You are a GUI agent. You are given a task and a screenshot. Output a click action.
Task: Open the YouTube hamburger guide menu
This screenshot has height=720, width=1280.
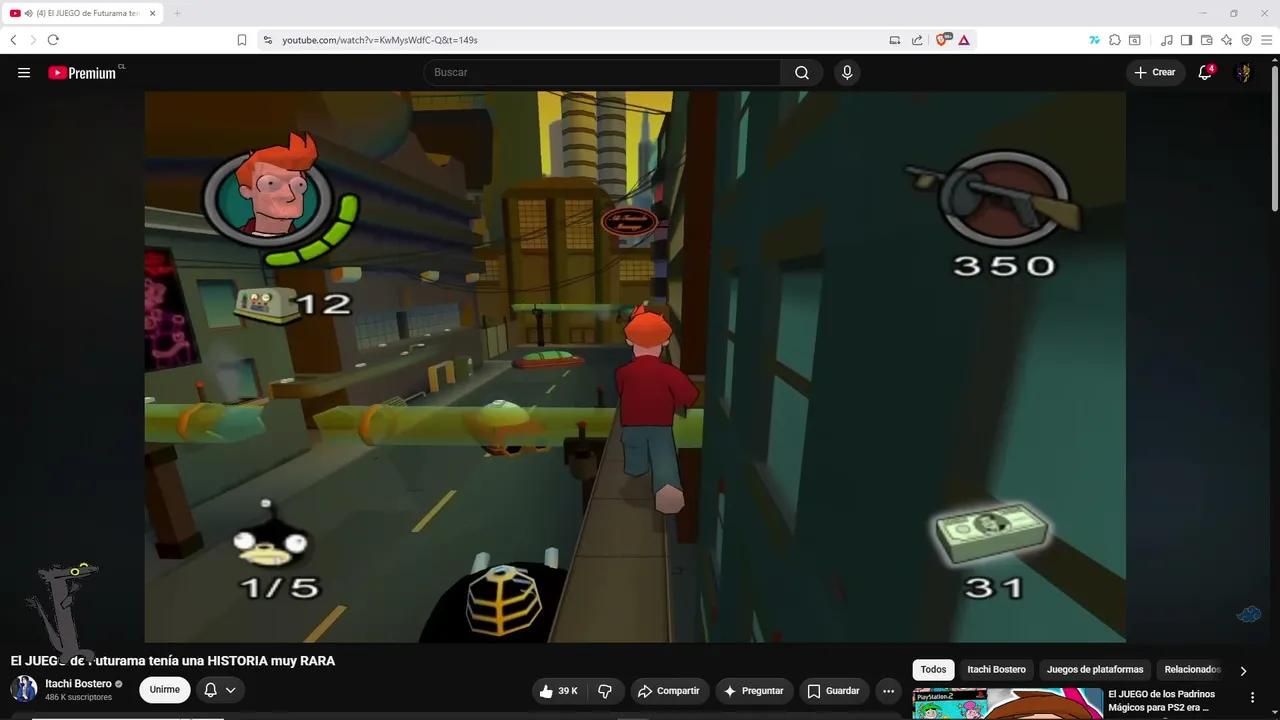pyautogui.click(x=24, y=72)
